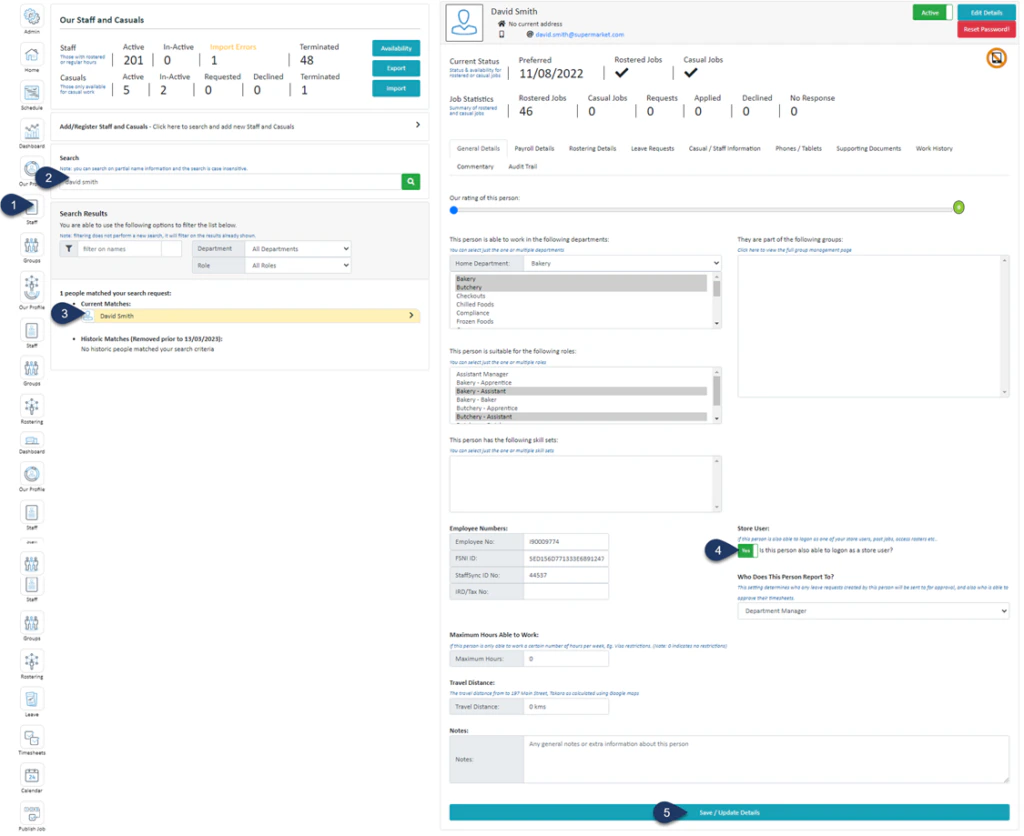Click the Availability button
1024x836 pixels.
(396, 48)
